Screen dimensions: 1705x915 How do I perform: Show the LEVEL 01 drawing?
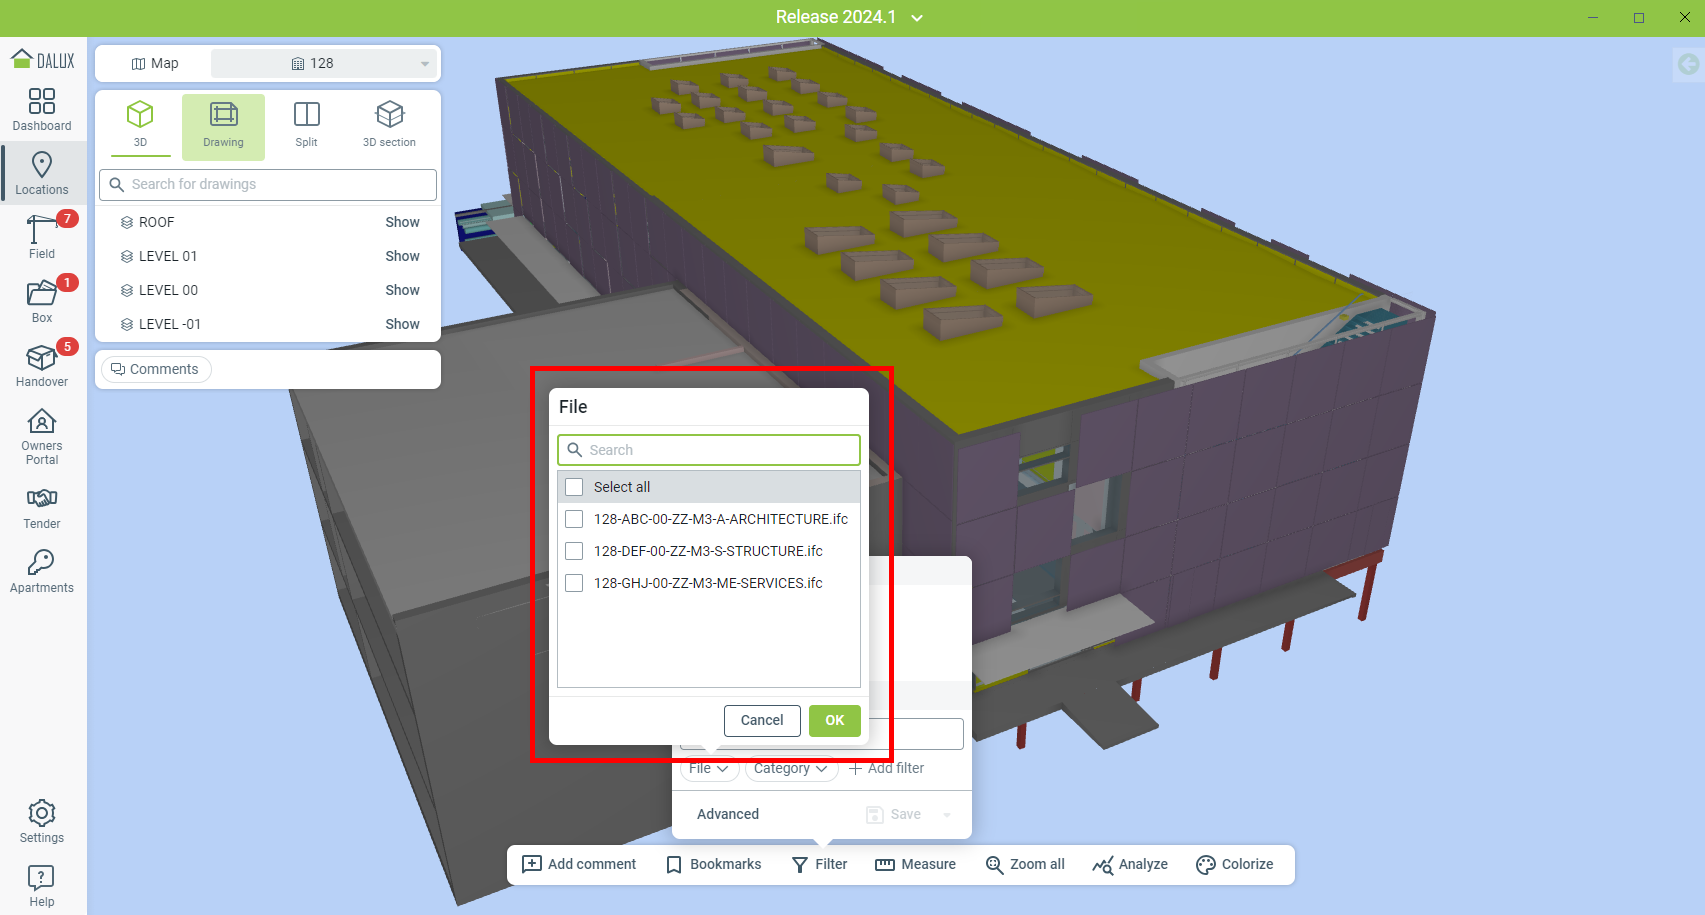402,256
